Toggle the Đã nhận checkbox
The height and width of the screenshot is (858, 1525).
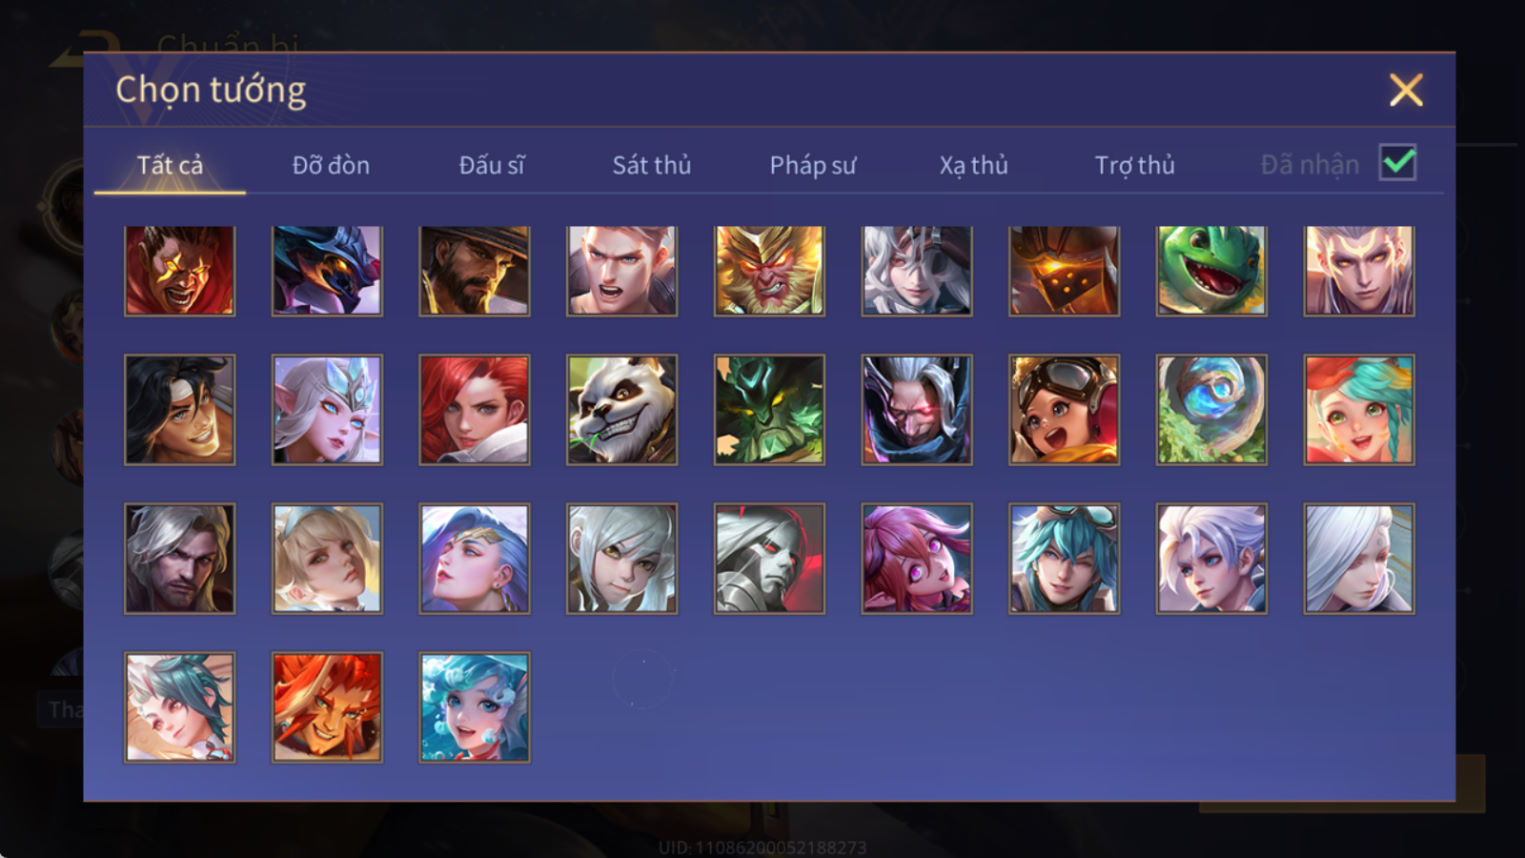pos(1397,162)
